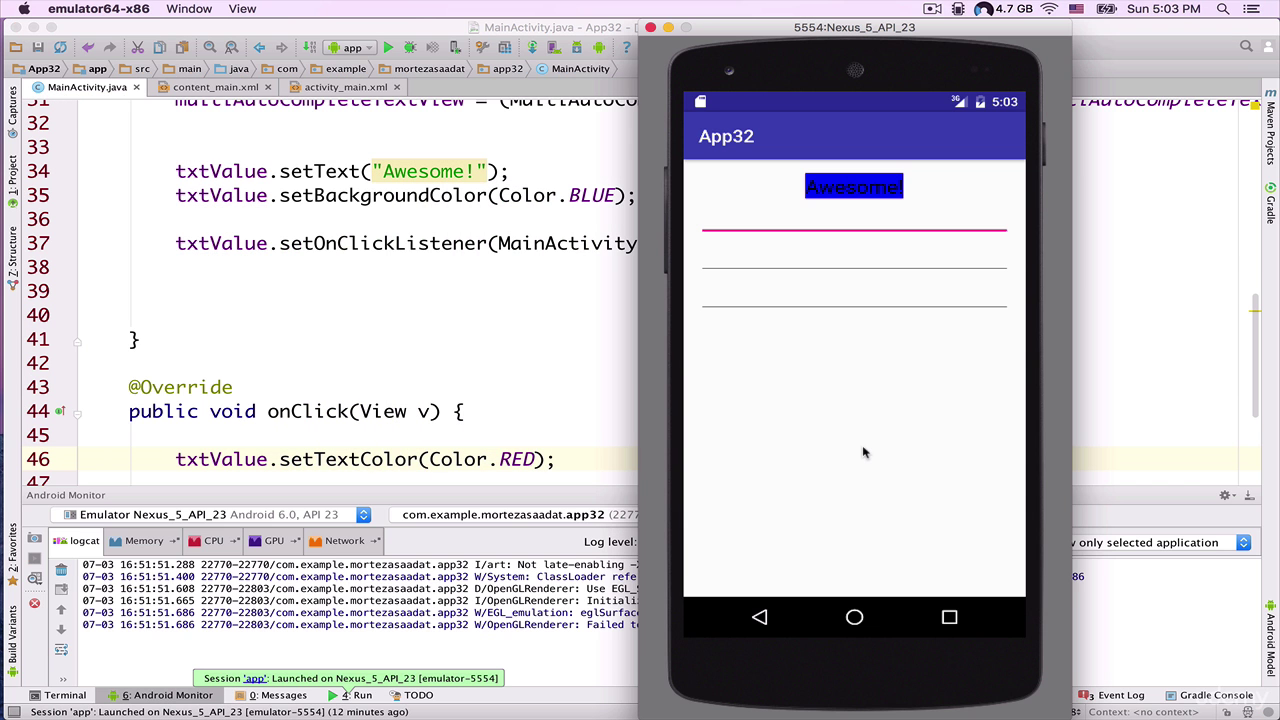The width and height of the screenshot is (1280, 720).
Task: Toggle the Gradle panel on right edge
Action: tap(1271, 203)
